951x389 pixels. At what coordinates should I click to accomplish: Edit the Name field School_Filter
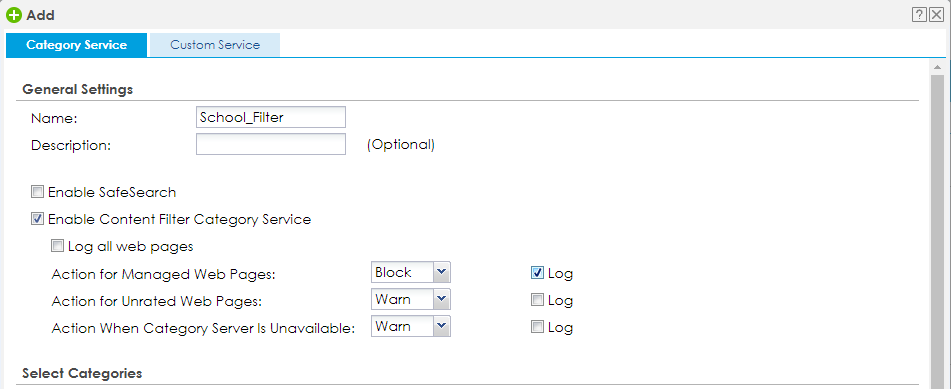click(271, 117)
